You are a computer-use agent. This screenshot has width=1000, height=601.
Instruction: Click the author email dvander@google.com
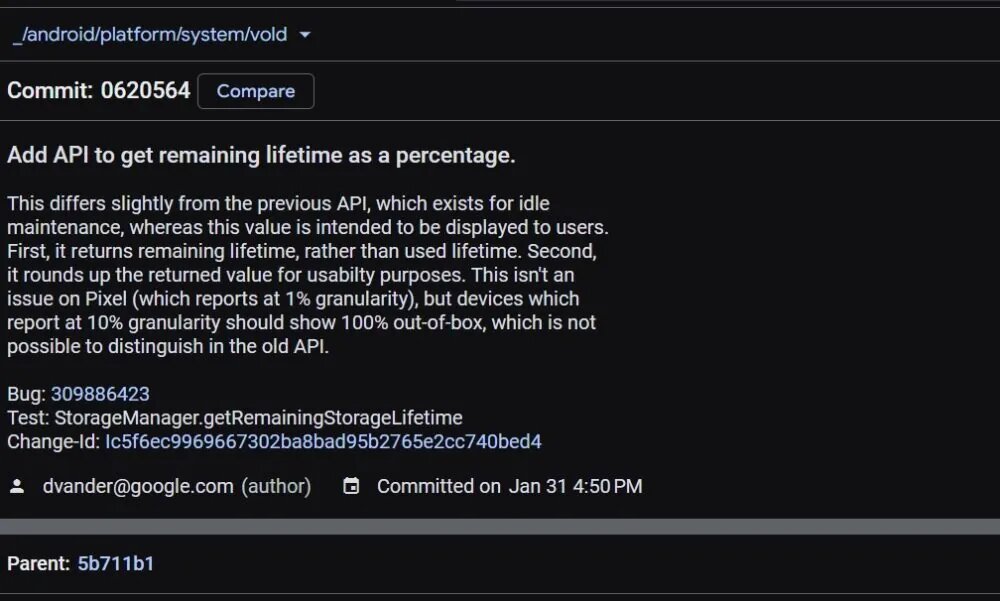point(138,486)
